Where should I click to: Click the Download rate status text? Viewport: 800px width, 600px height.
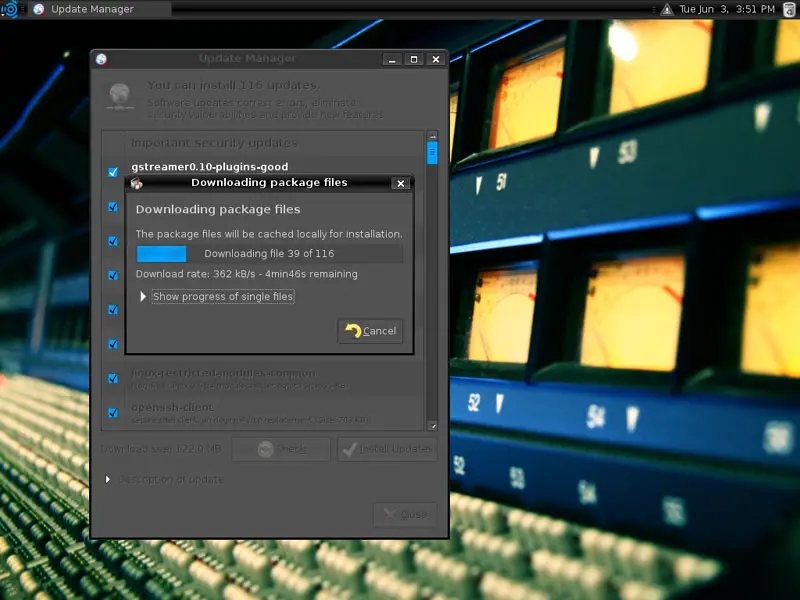[246, 274]
